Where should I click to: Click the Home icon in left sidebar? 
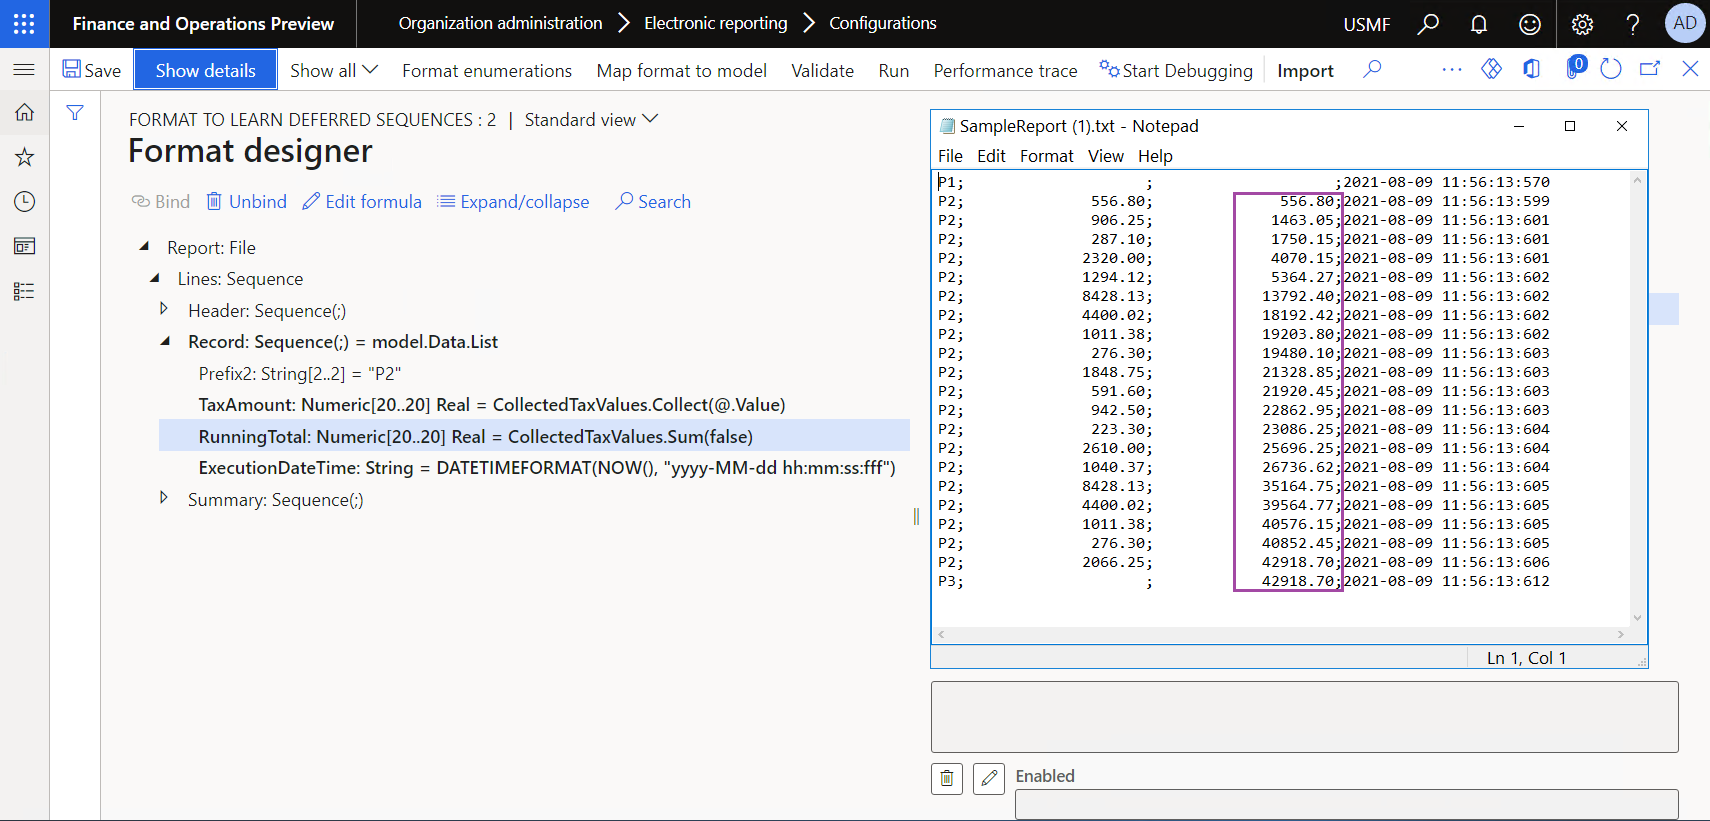point(24,113)
